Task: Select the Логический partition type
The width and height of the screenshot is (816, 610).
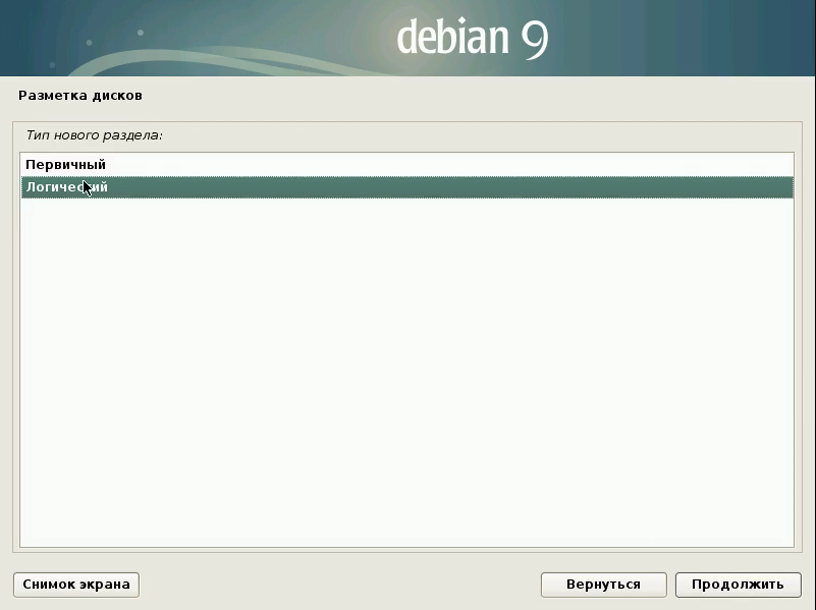Action: click(x=66, y=187)
